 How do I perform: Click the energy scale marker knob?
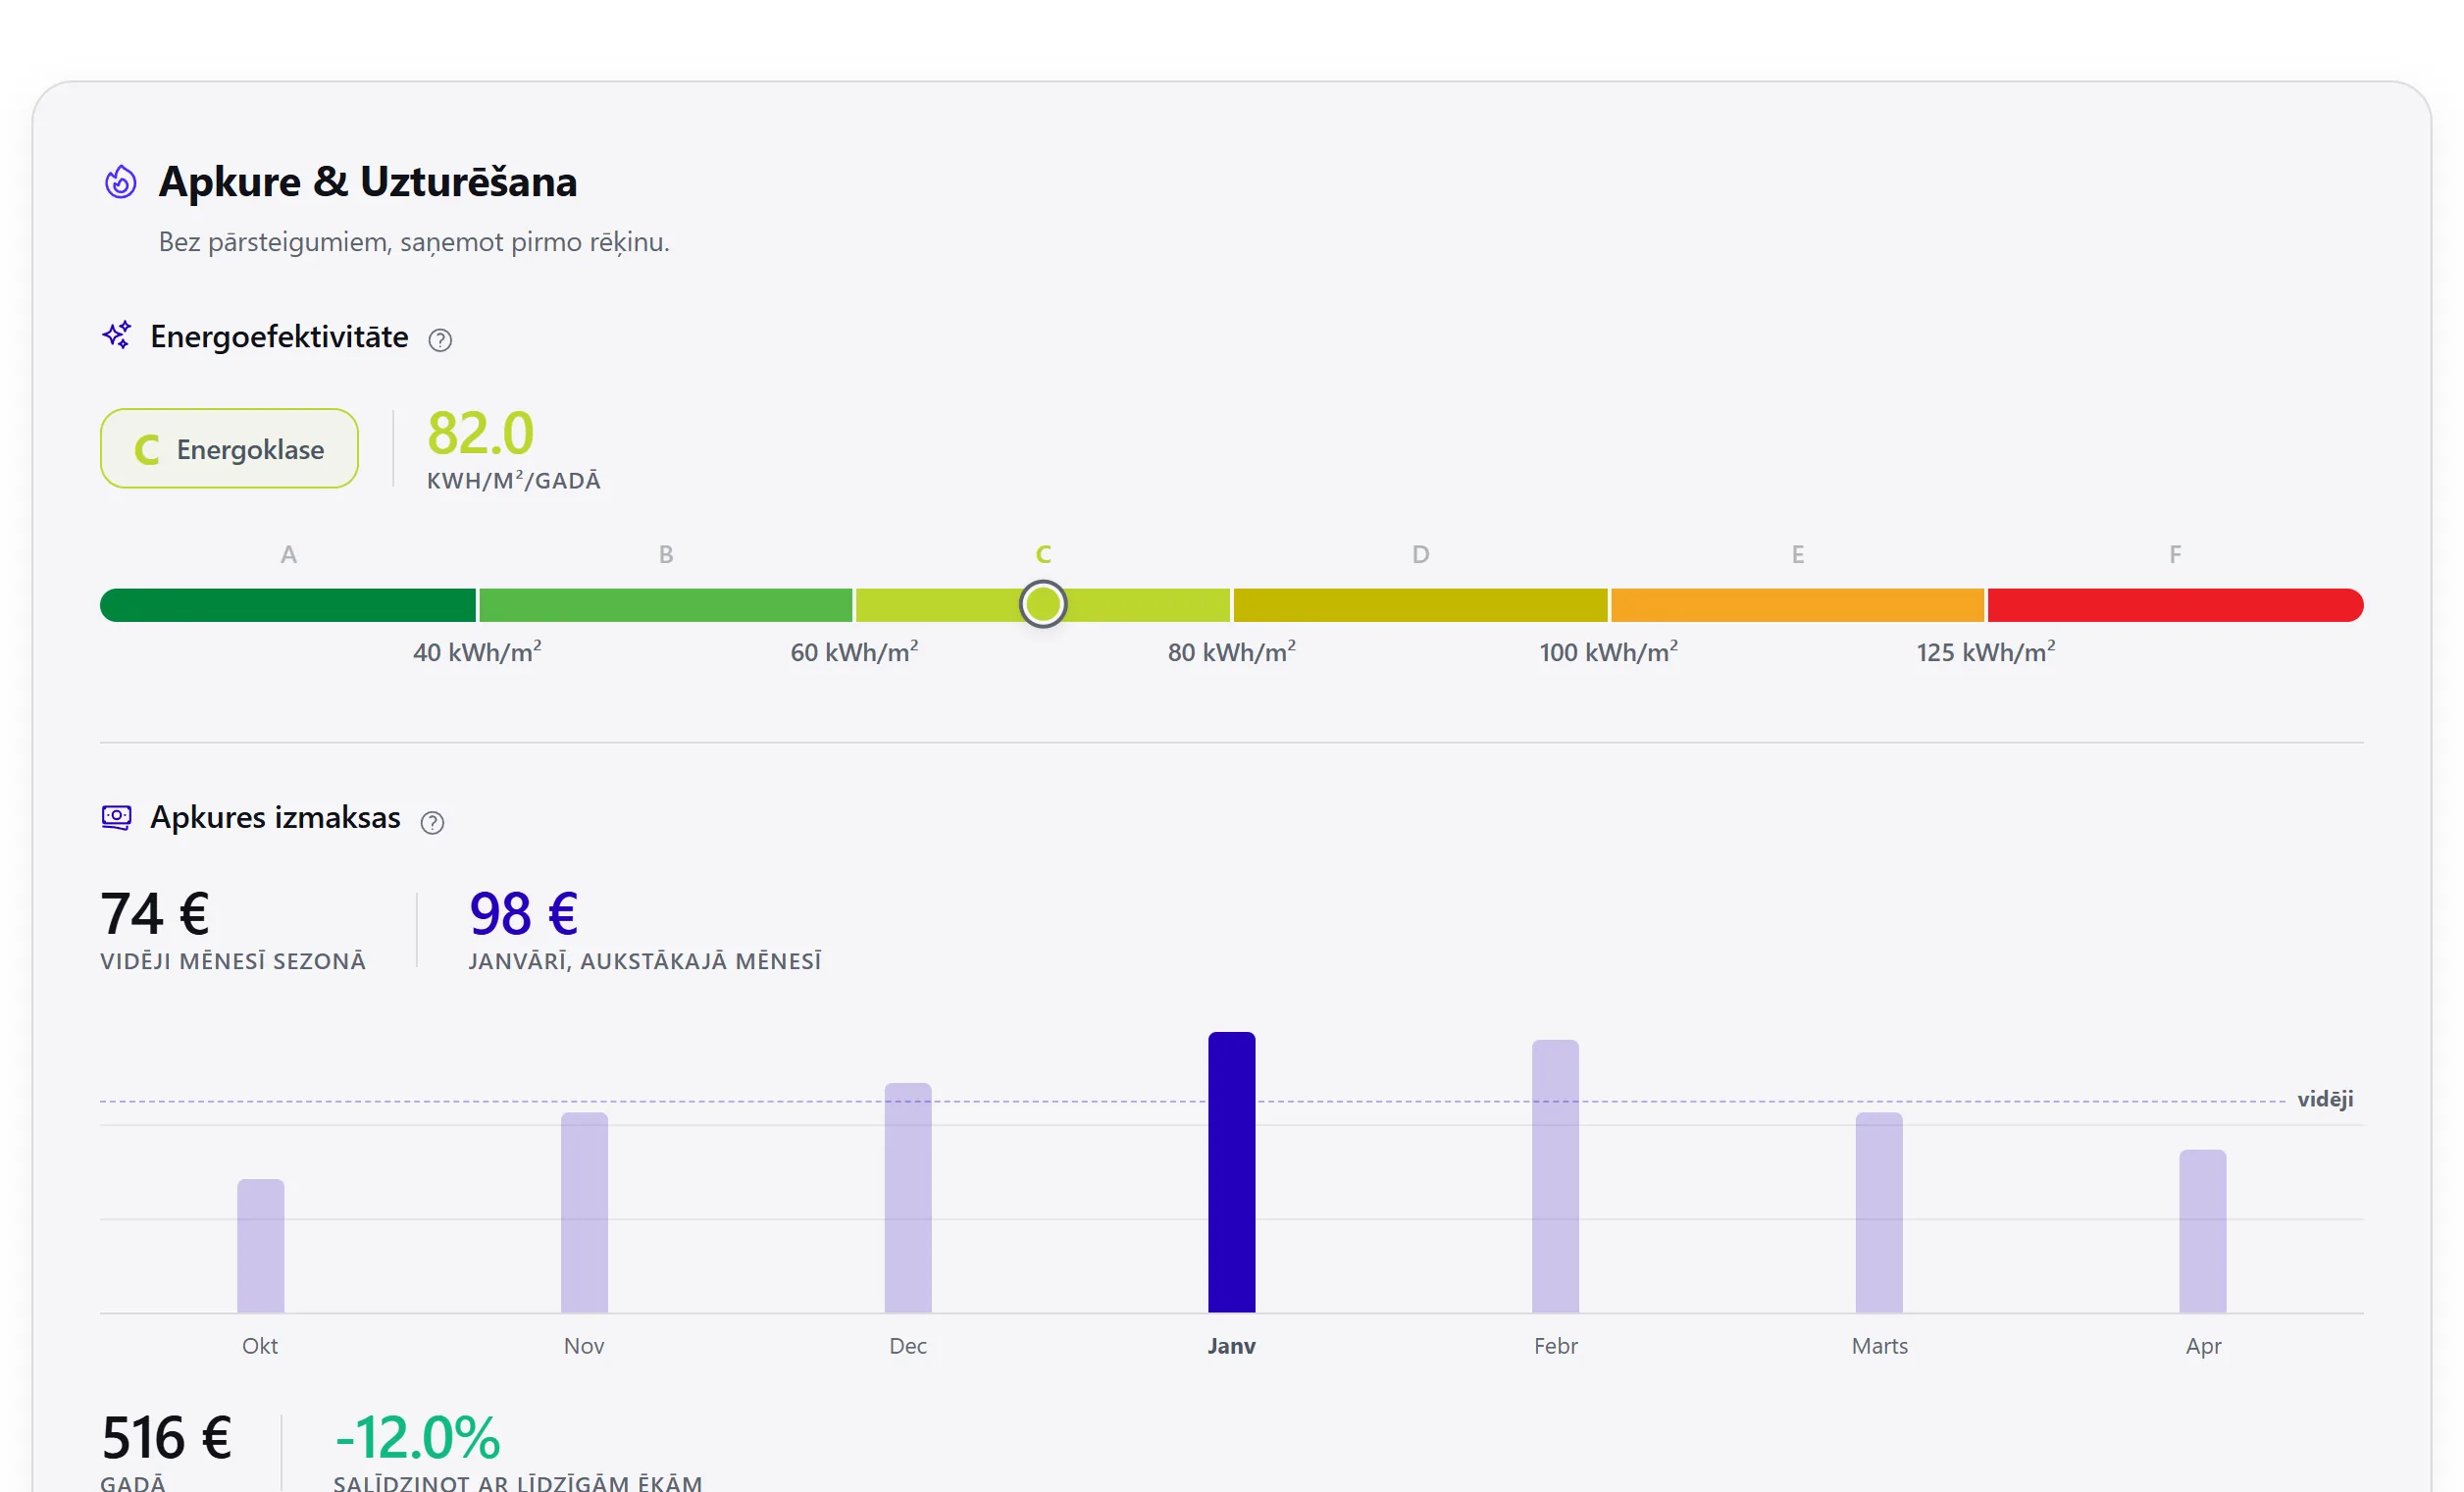pyautogui.click(x=1043, y=604)
